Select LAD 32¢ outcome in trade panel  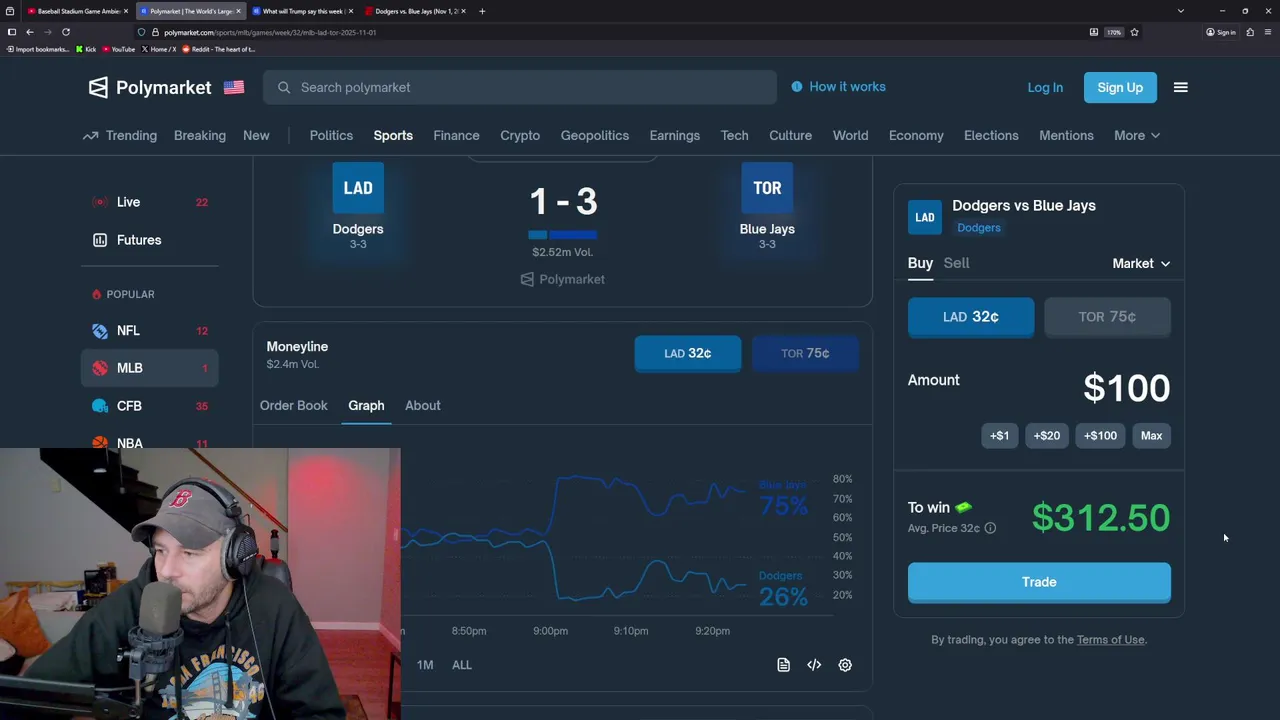971,317
